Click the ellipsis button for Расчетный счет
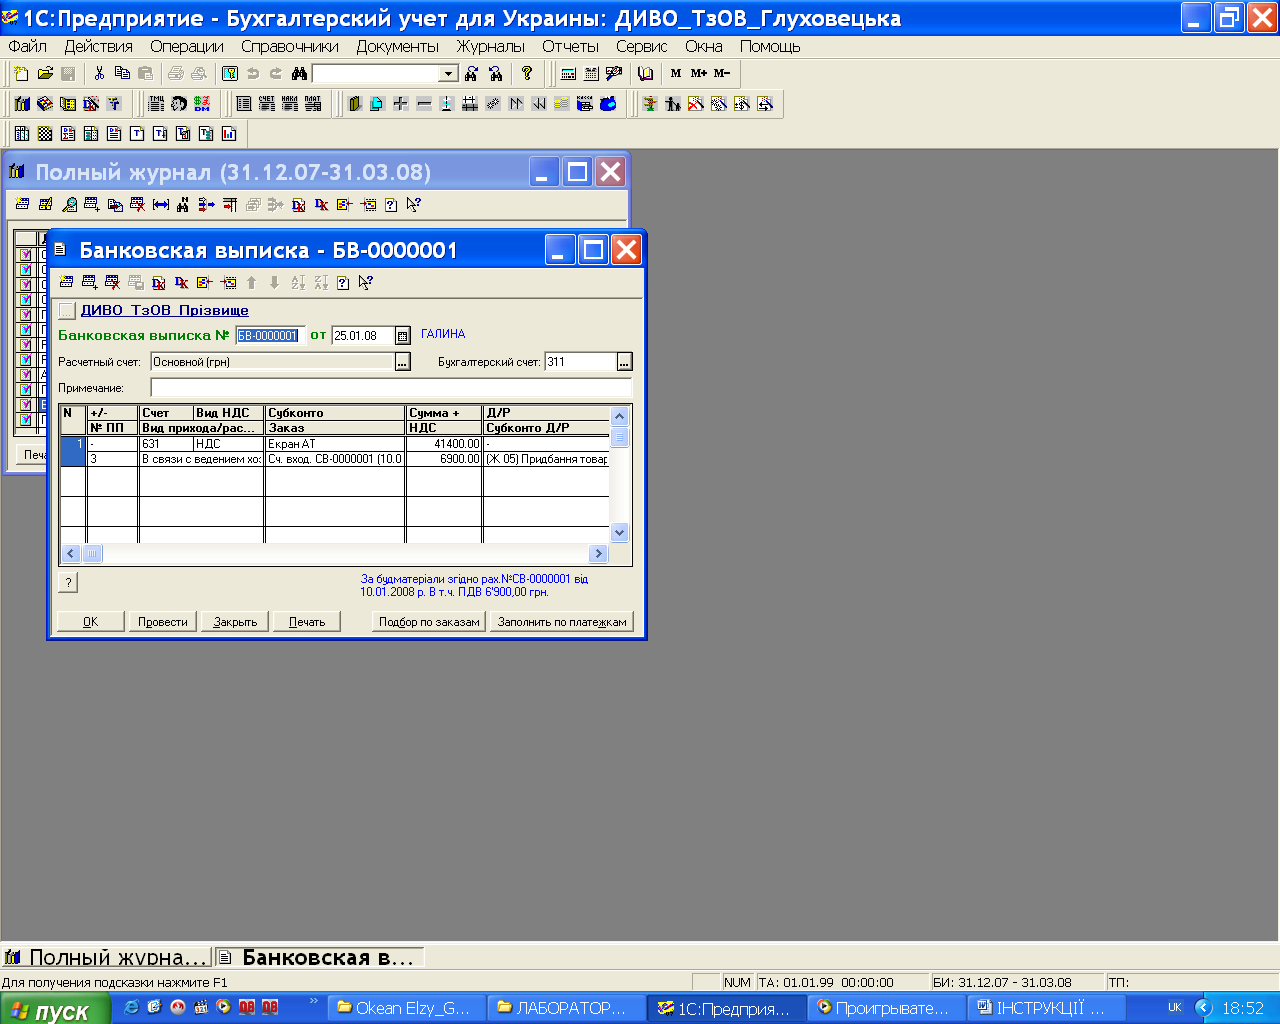The image size is (1280, 1024). pyautogui.click(x=403, y=362)
